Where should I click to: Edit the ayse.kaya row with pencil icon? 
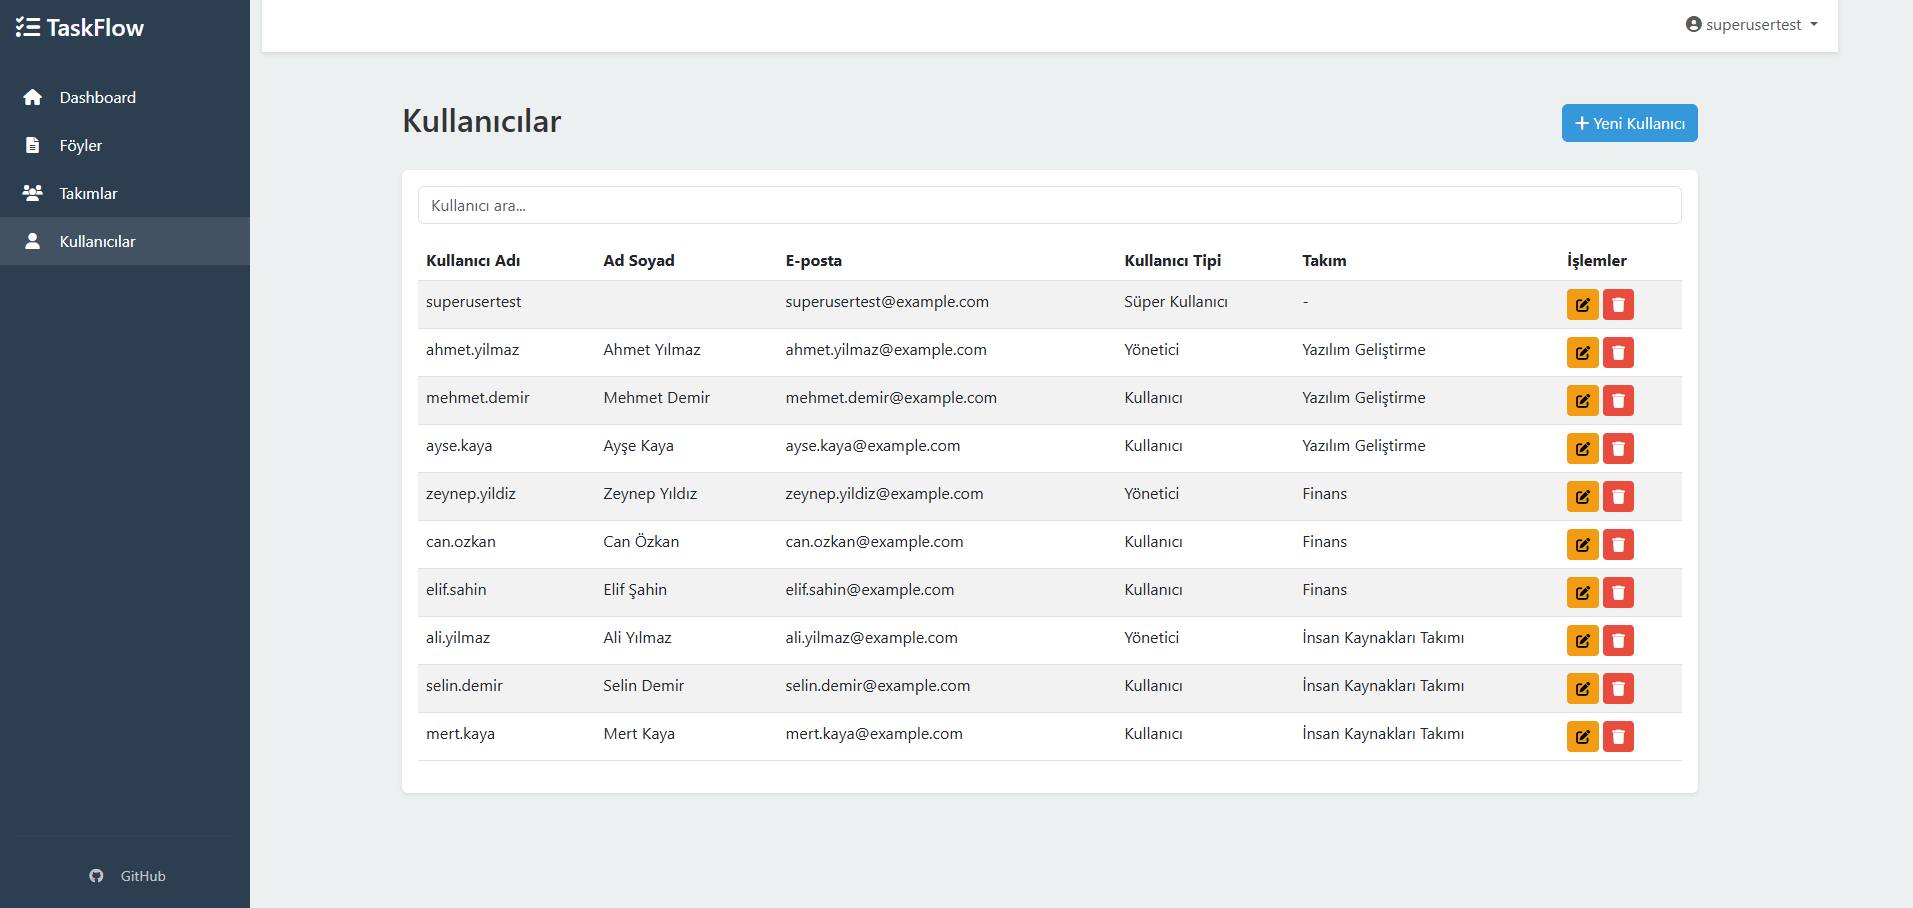coord(1582,449)
